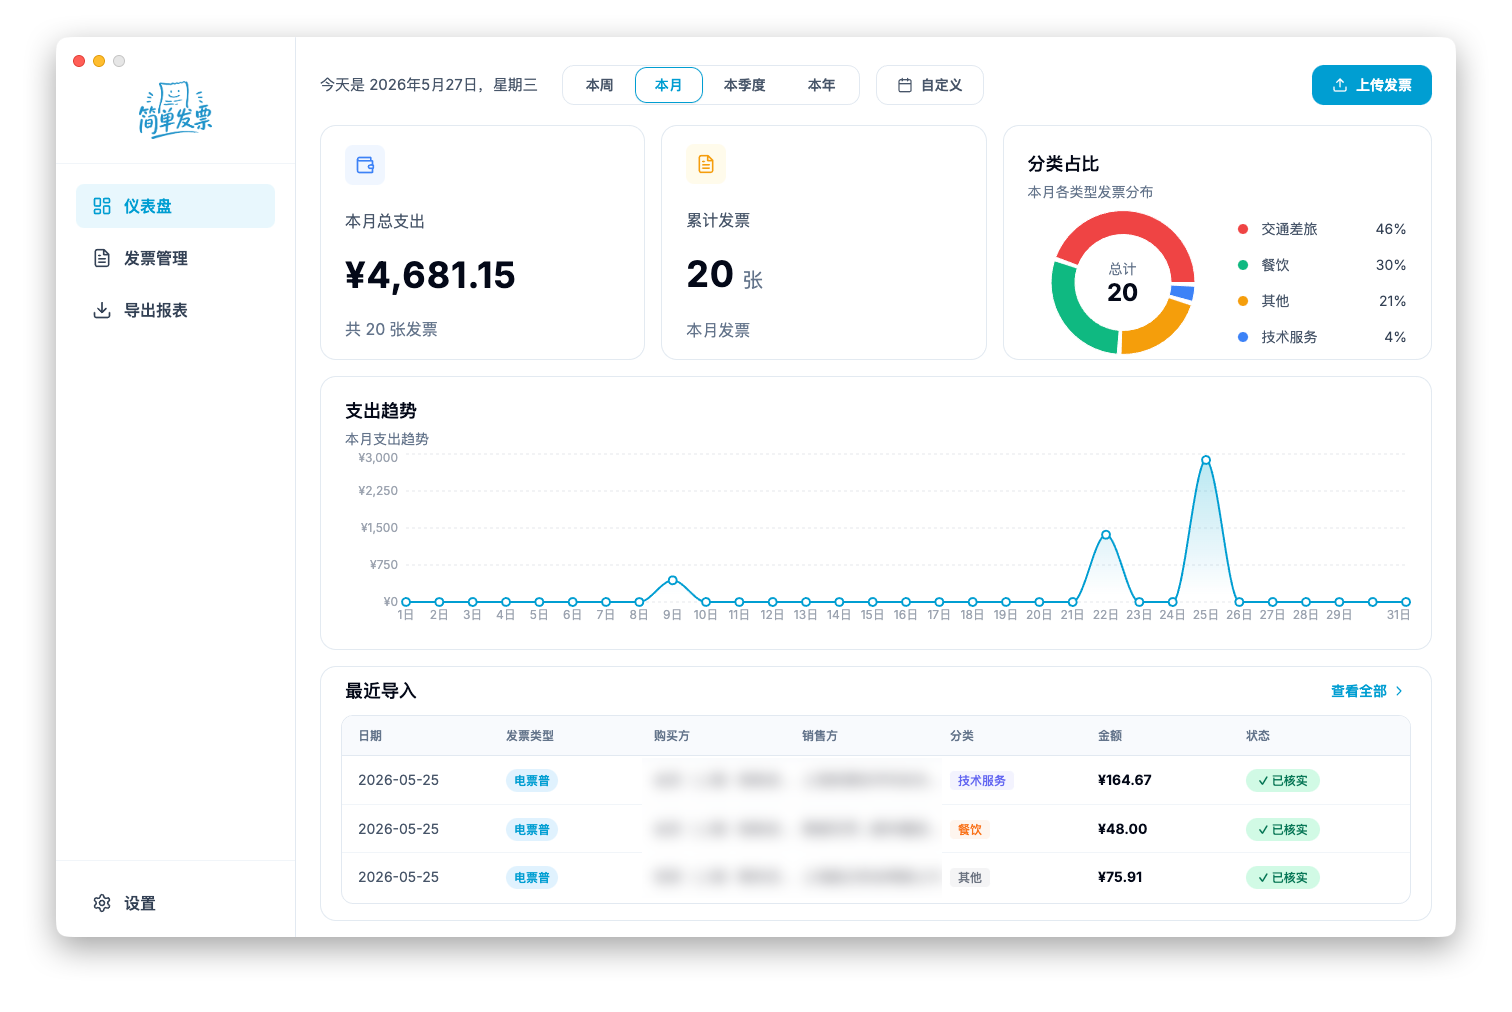The width and height of the screenshot is (1512, 1012).
Task: Click the green 餐饮 legend dot
Action: pyautogui.click(x=1243, y=265)
